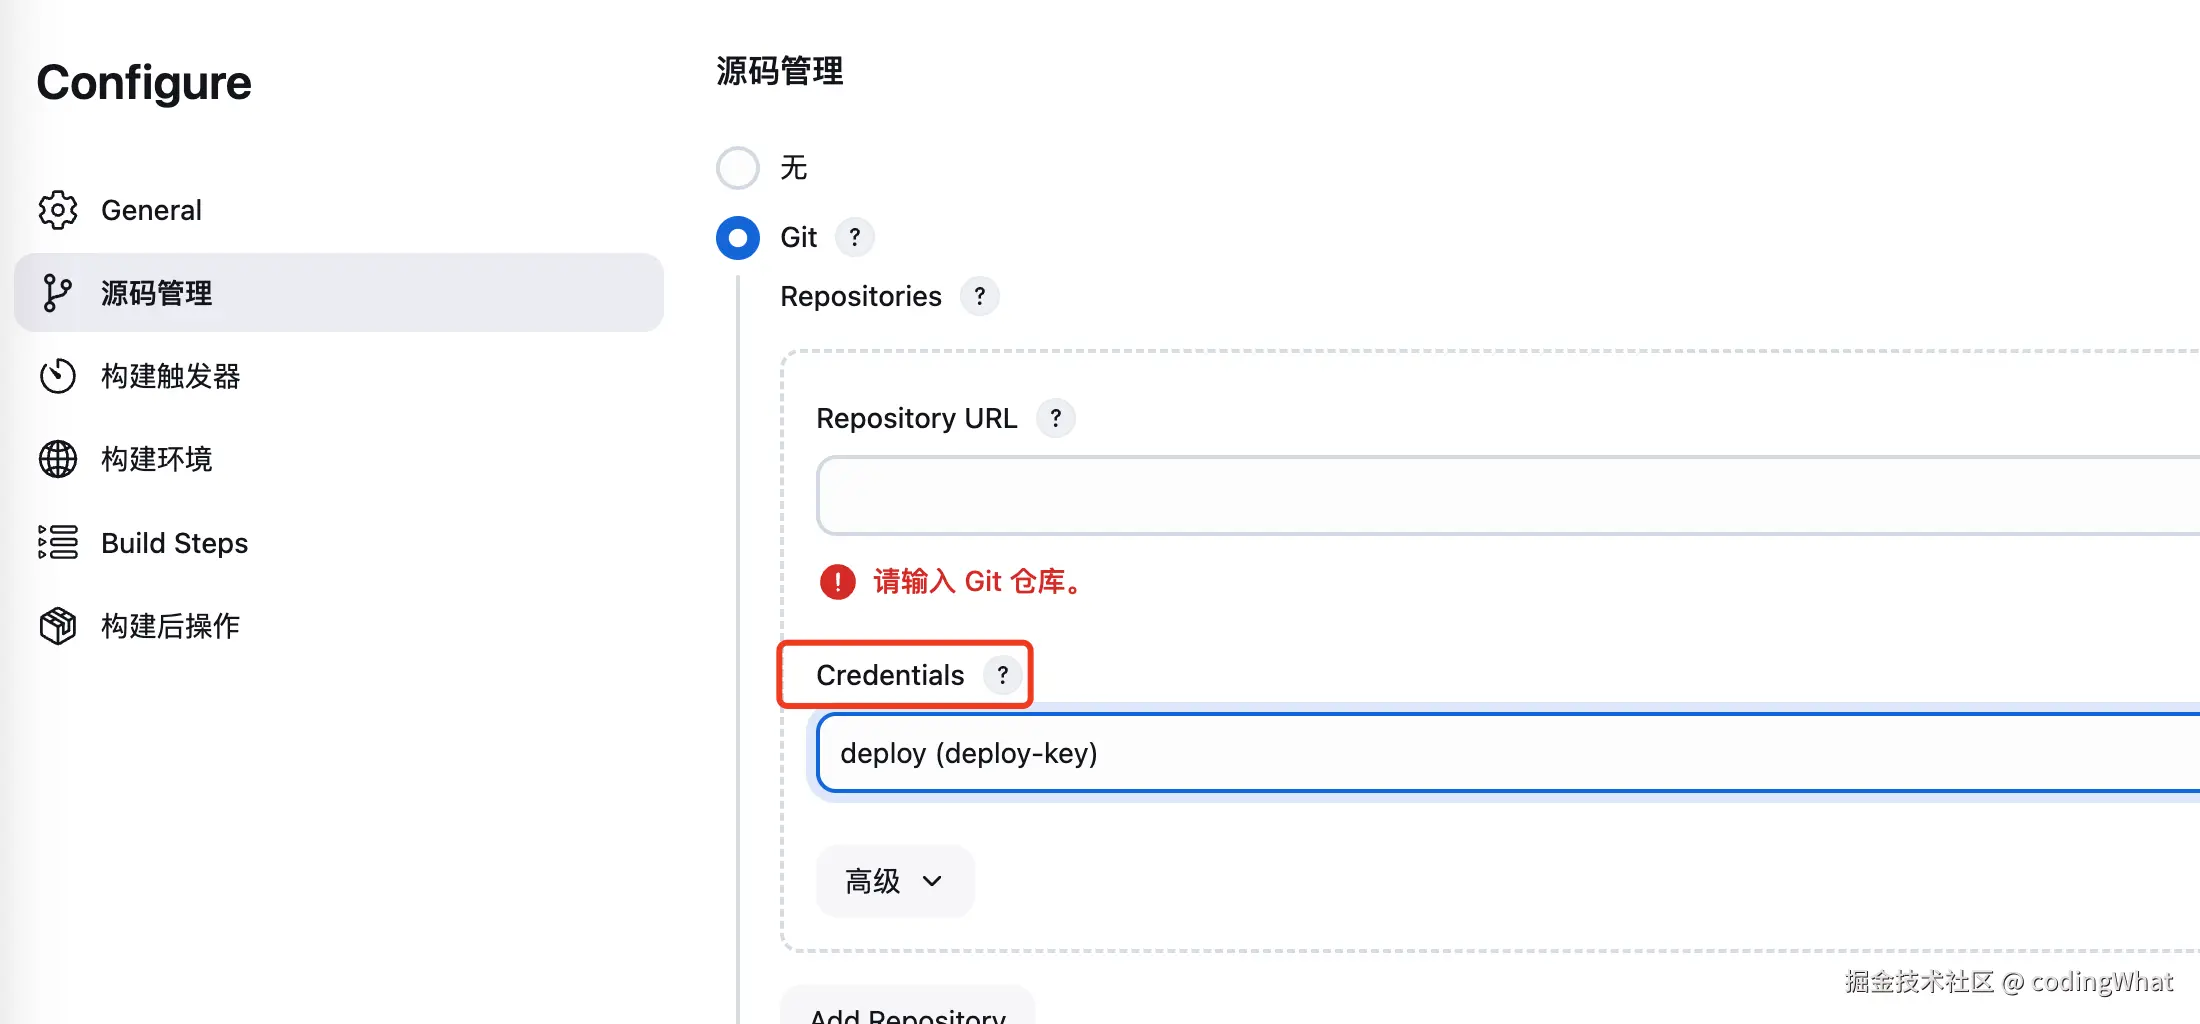2200x1024 pixels.
Task: Click the 构建后操作 package icon
Action: pyautogui.click(x=58, y=626)
